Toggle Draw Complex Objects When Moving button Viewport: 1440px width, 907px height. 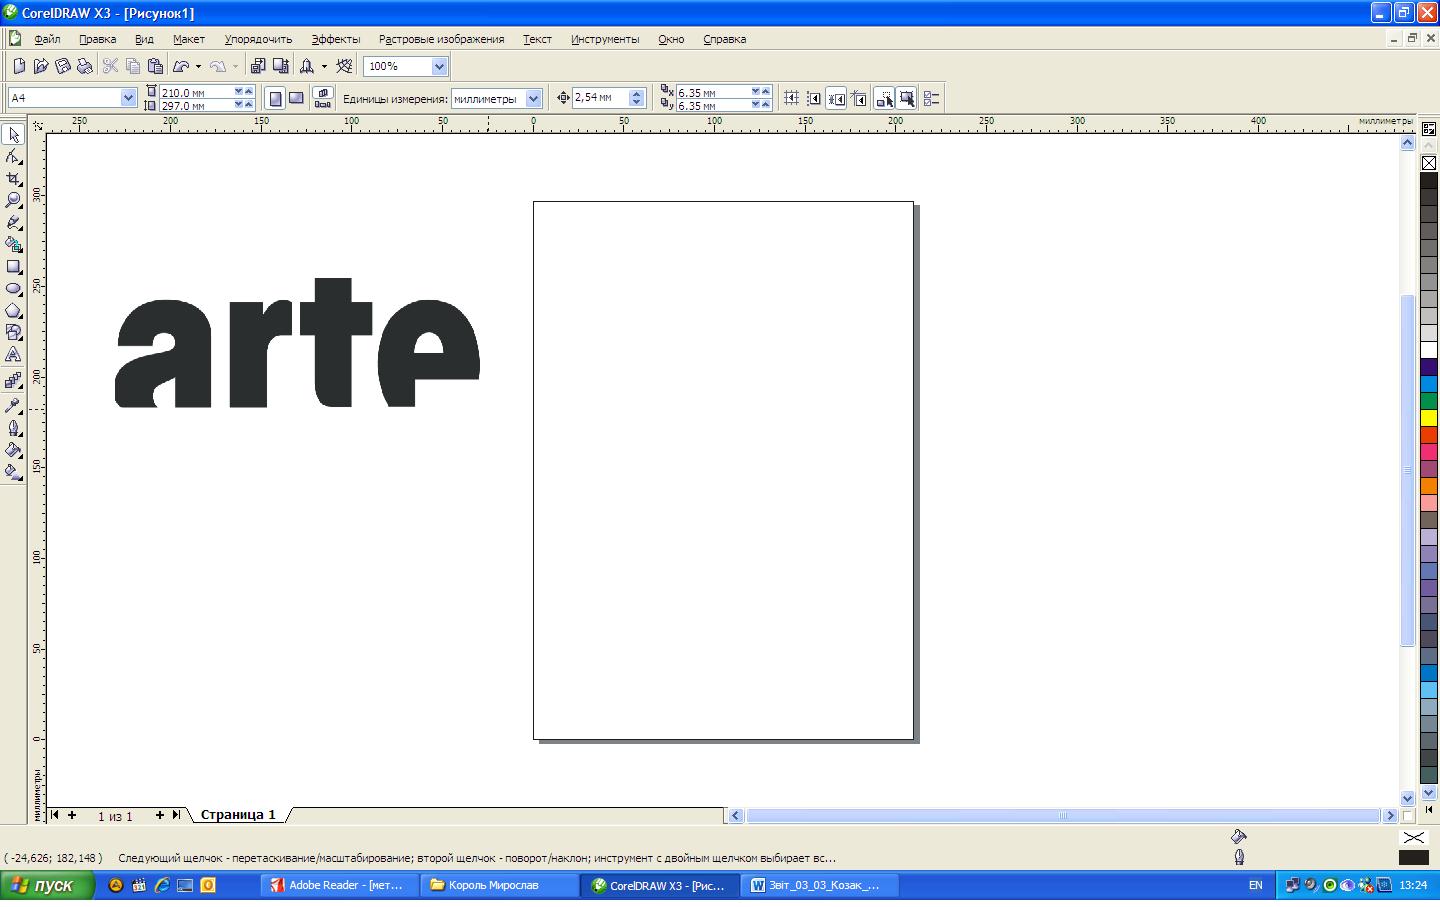pos(884,98)
